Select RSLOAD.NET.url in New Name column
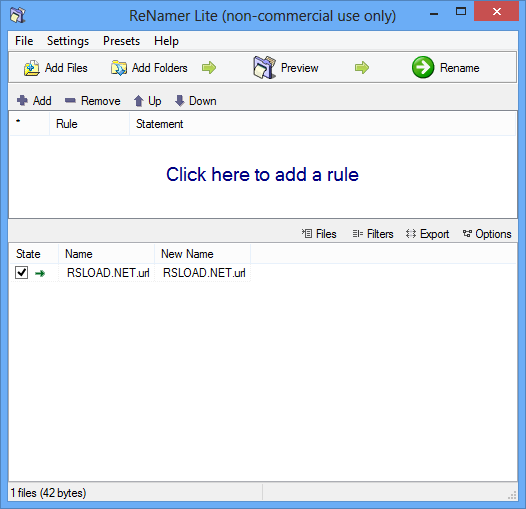Viewport: 526px width, 509px height. 204,273
